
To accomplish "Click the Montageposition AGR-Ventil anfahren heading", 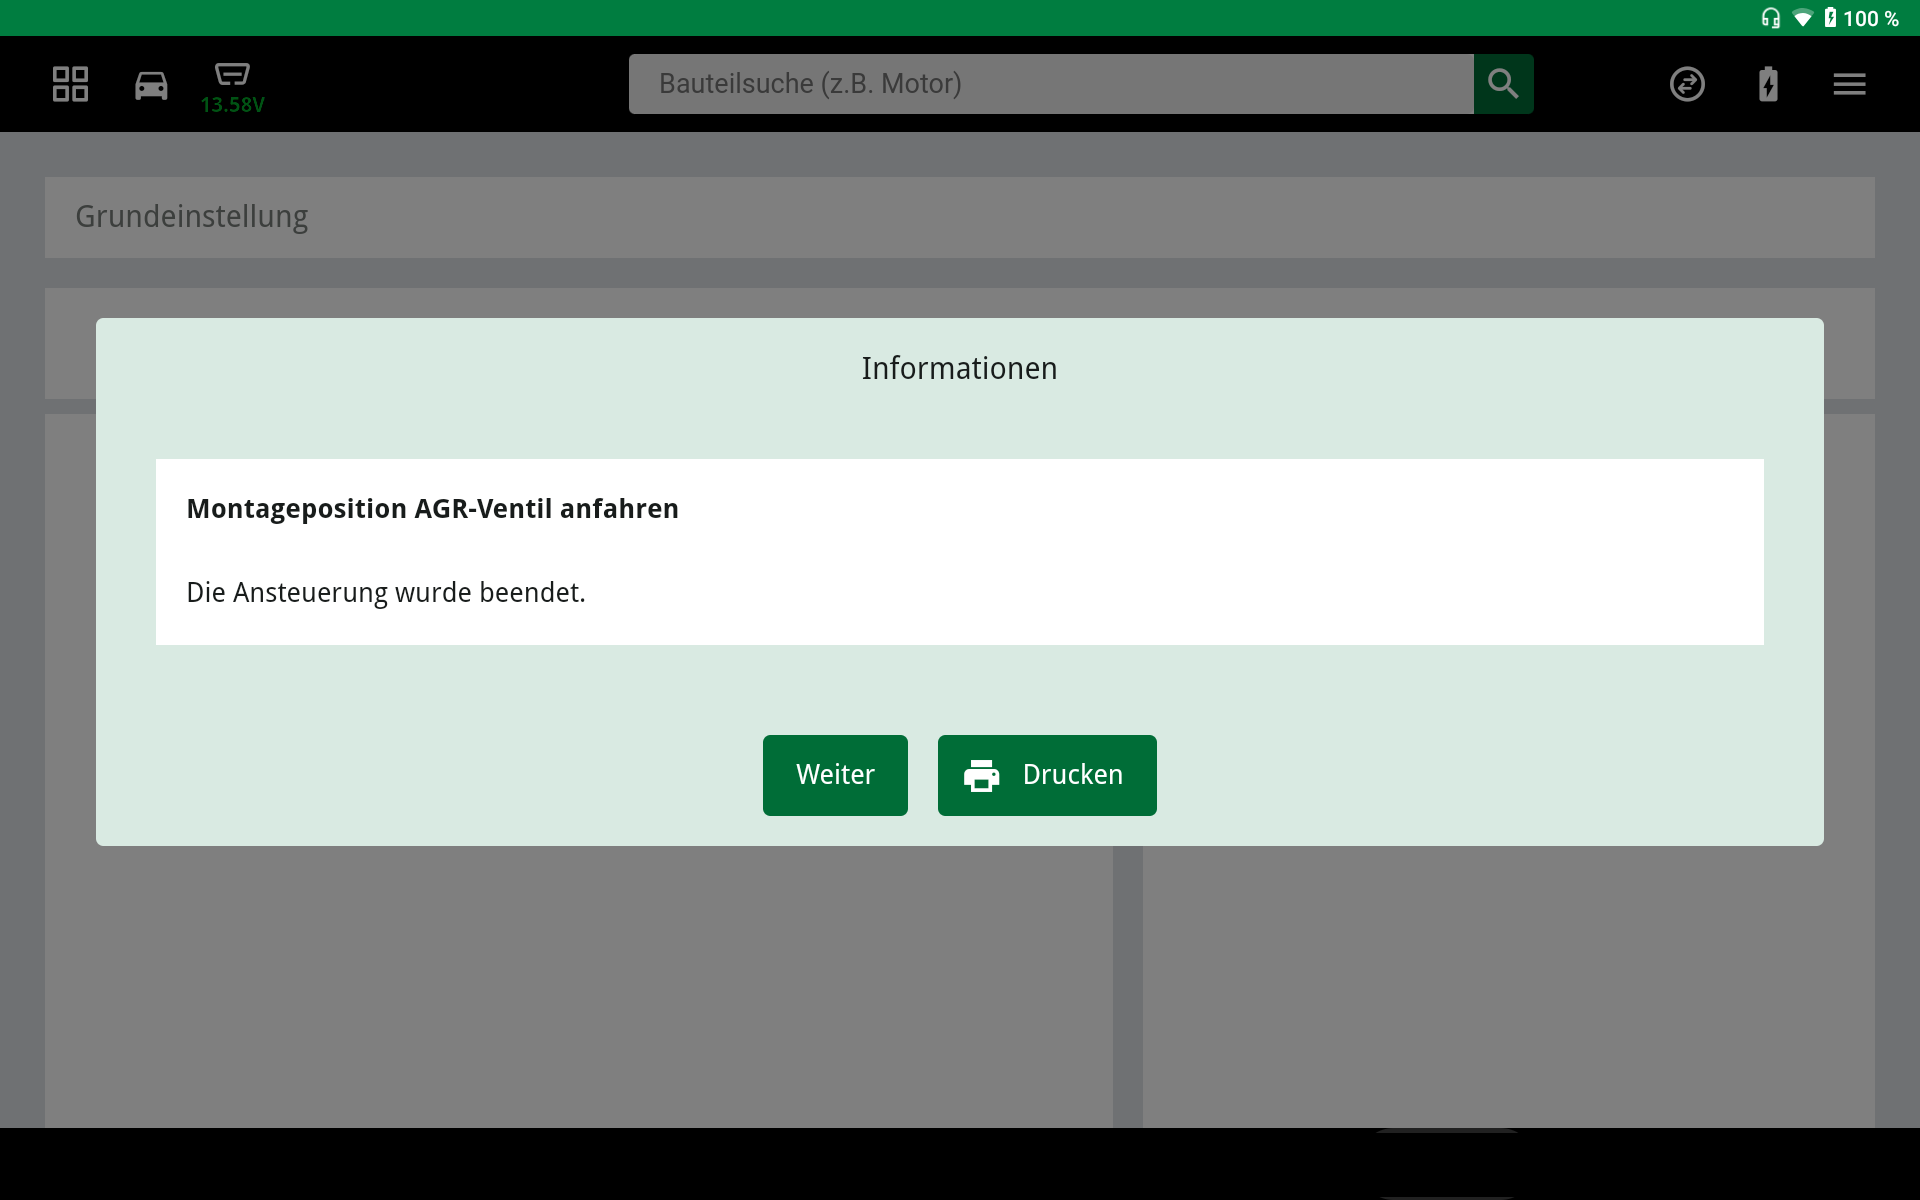I will [432, 509].
